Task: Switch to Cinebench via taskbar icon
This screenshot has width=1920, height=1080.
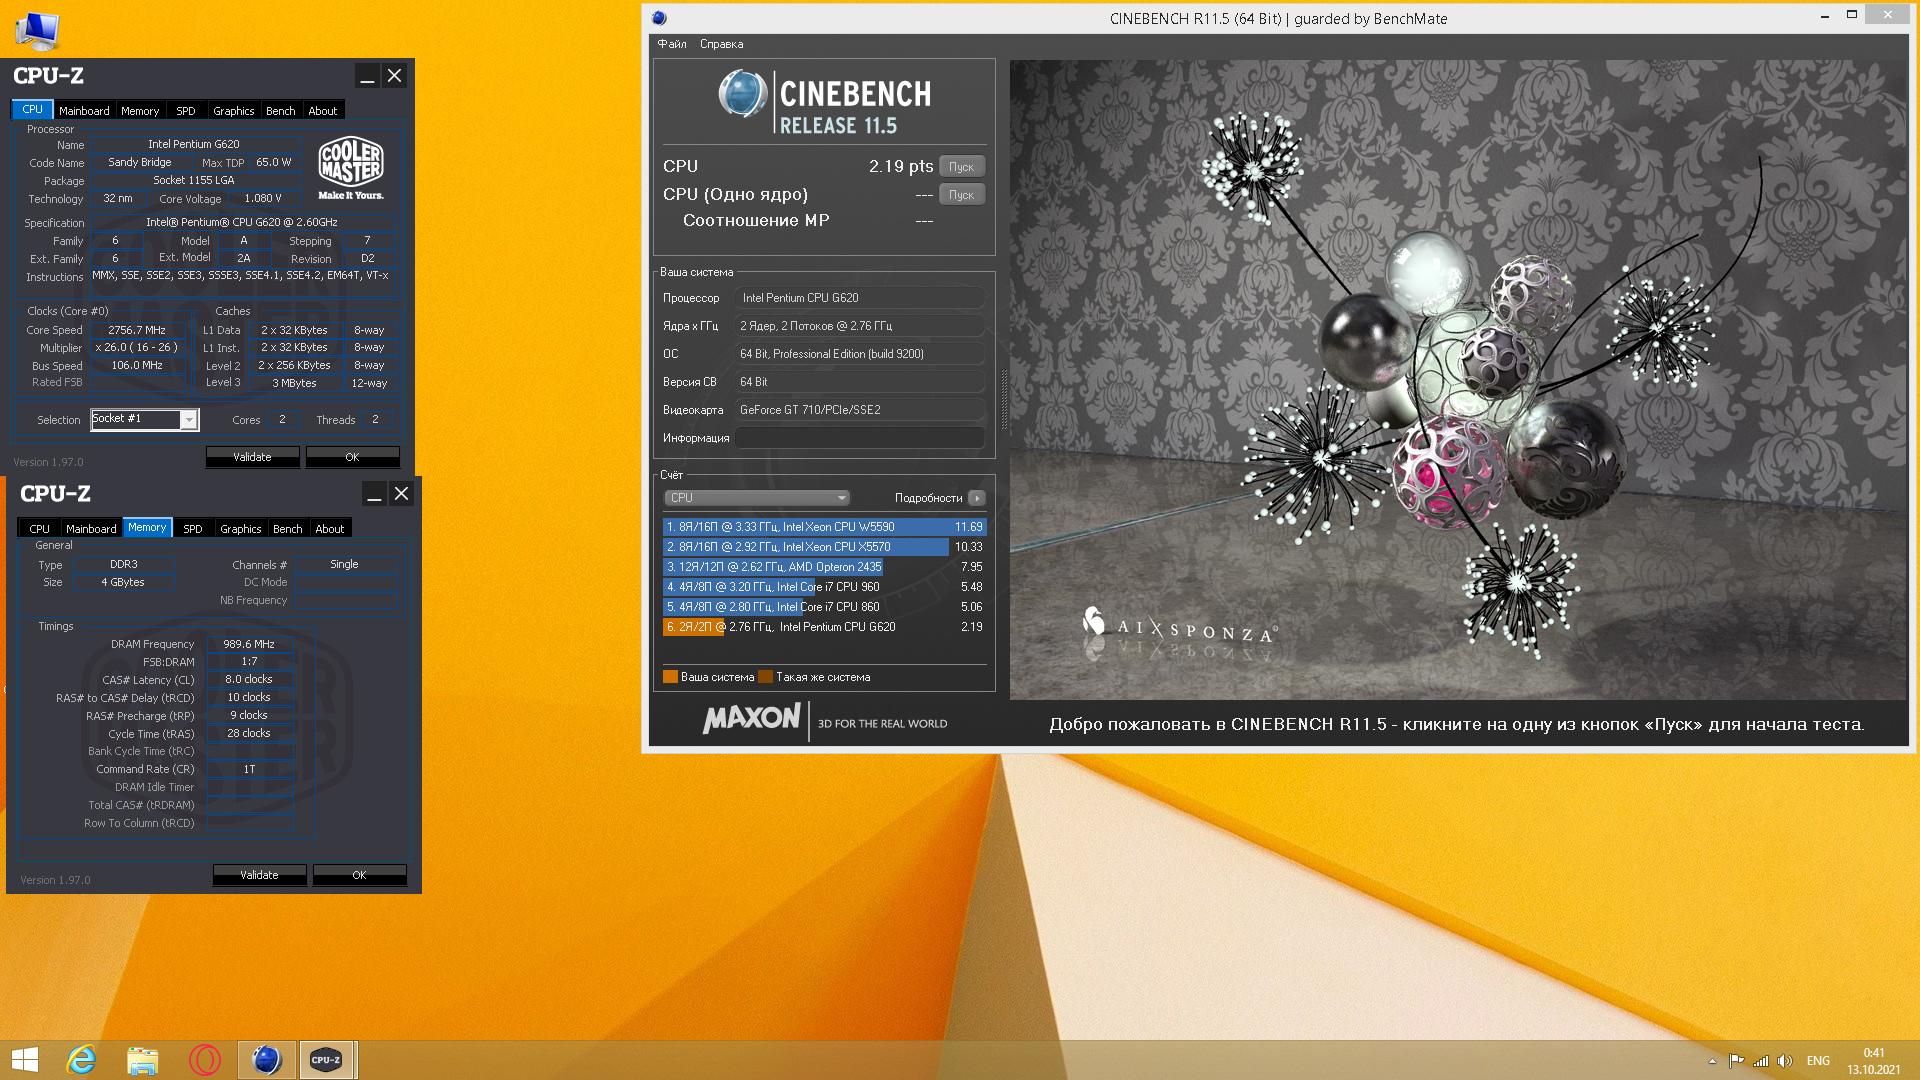Action: (266, 1060)
